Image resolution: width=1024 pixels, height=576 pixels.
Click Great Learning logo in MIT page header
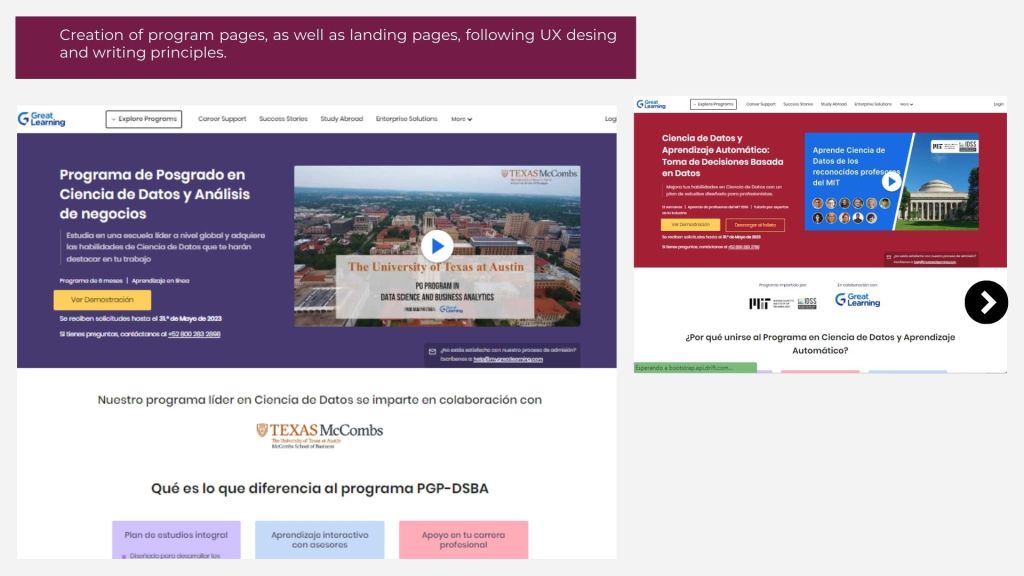(x=652, y=104)
